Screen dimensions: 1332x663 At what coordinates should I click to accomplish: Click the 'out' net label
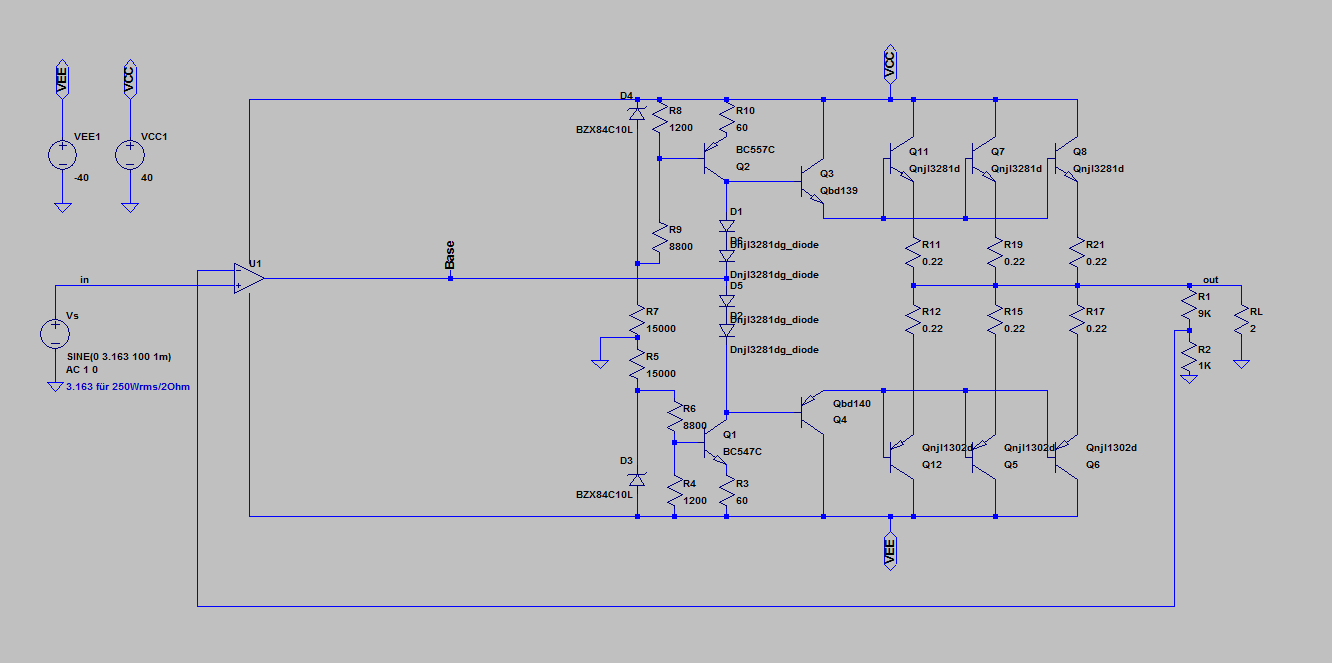[1210, 279]
